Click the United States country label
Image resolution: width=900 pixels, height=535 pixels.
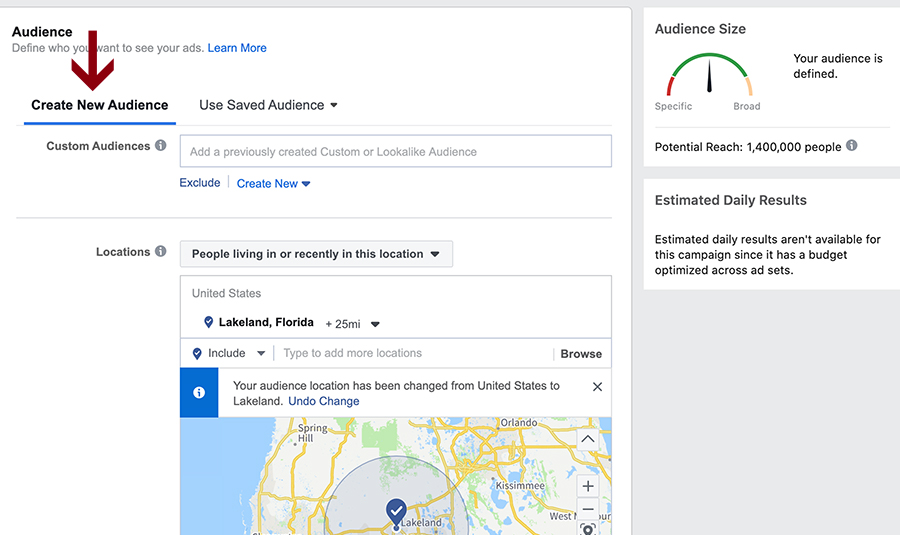point(226,293)
